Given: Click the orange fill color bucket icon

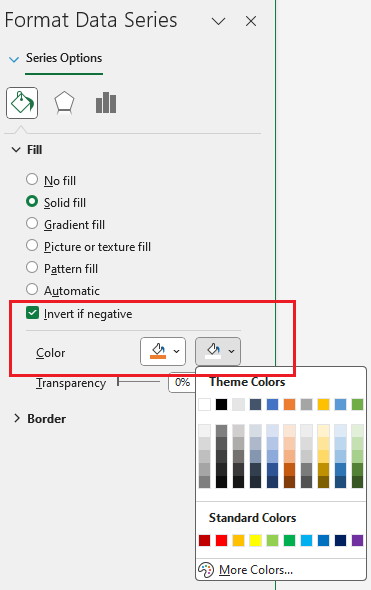Looking at the screenshot, I should tap(158, 351).
